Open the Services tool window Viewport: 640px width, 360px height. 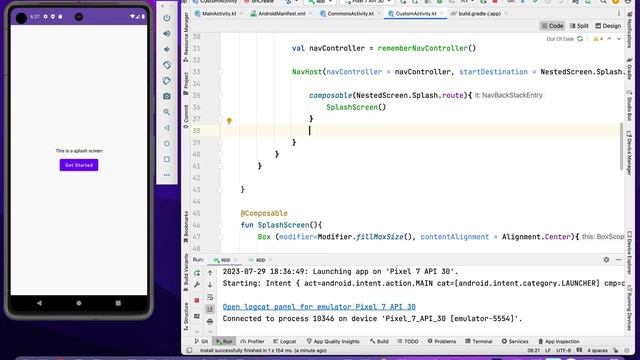pyautogui.click(x=515, y=341)
